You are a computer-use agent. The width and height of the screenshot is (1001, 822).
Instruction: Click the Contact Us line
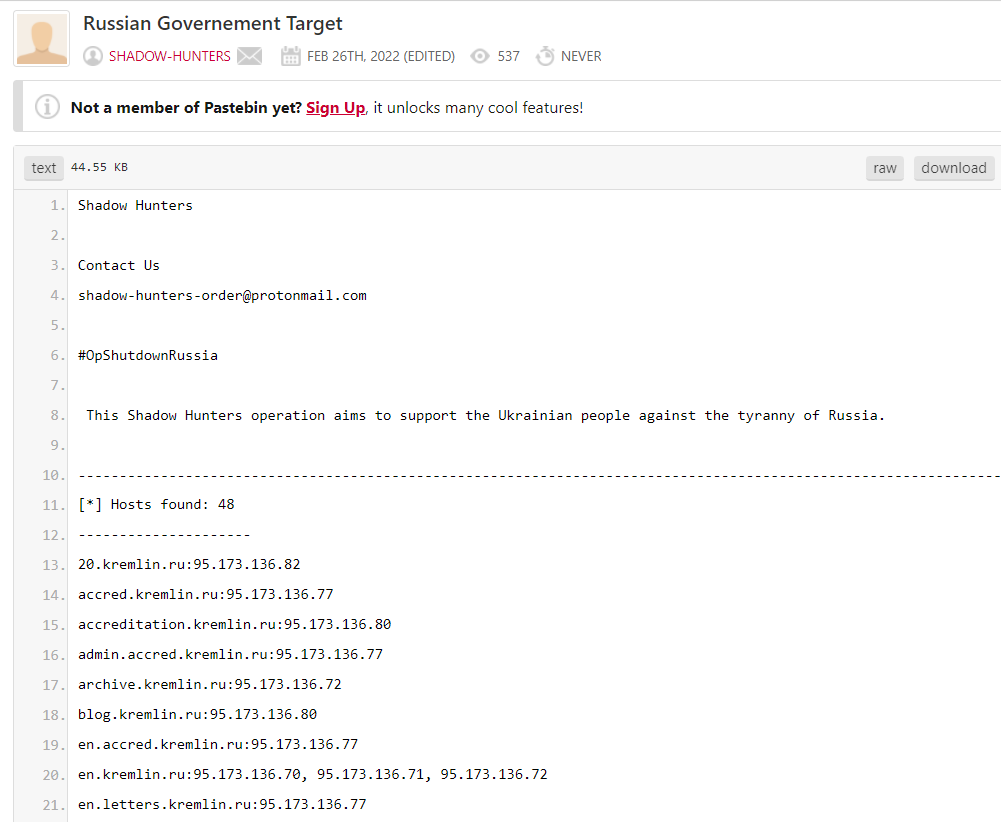click(119, 265)
